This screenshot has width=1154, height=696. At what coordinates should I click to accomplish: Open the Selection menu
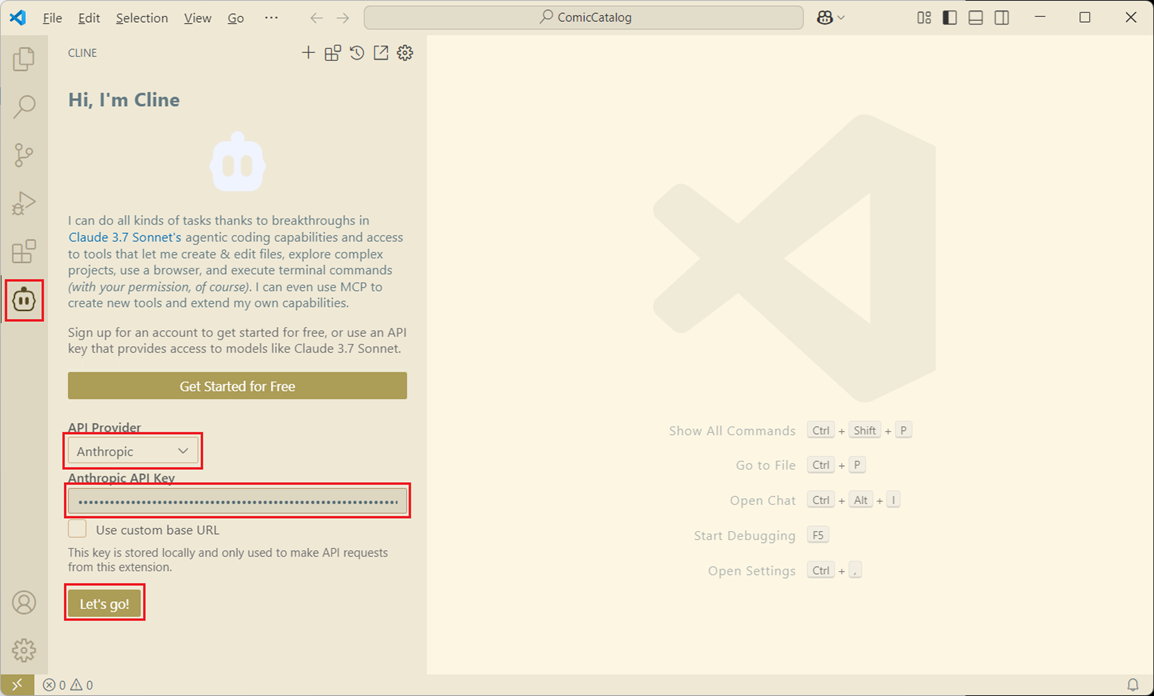pyautogui.click(x=142, y=18)
